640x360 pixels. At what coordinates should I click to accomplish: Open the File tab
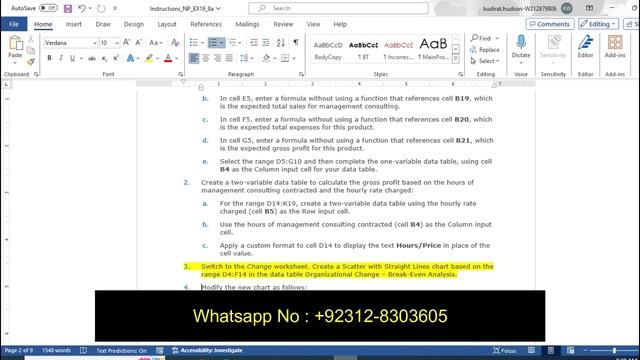click(x=14, y=24)
